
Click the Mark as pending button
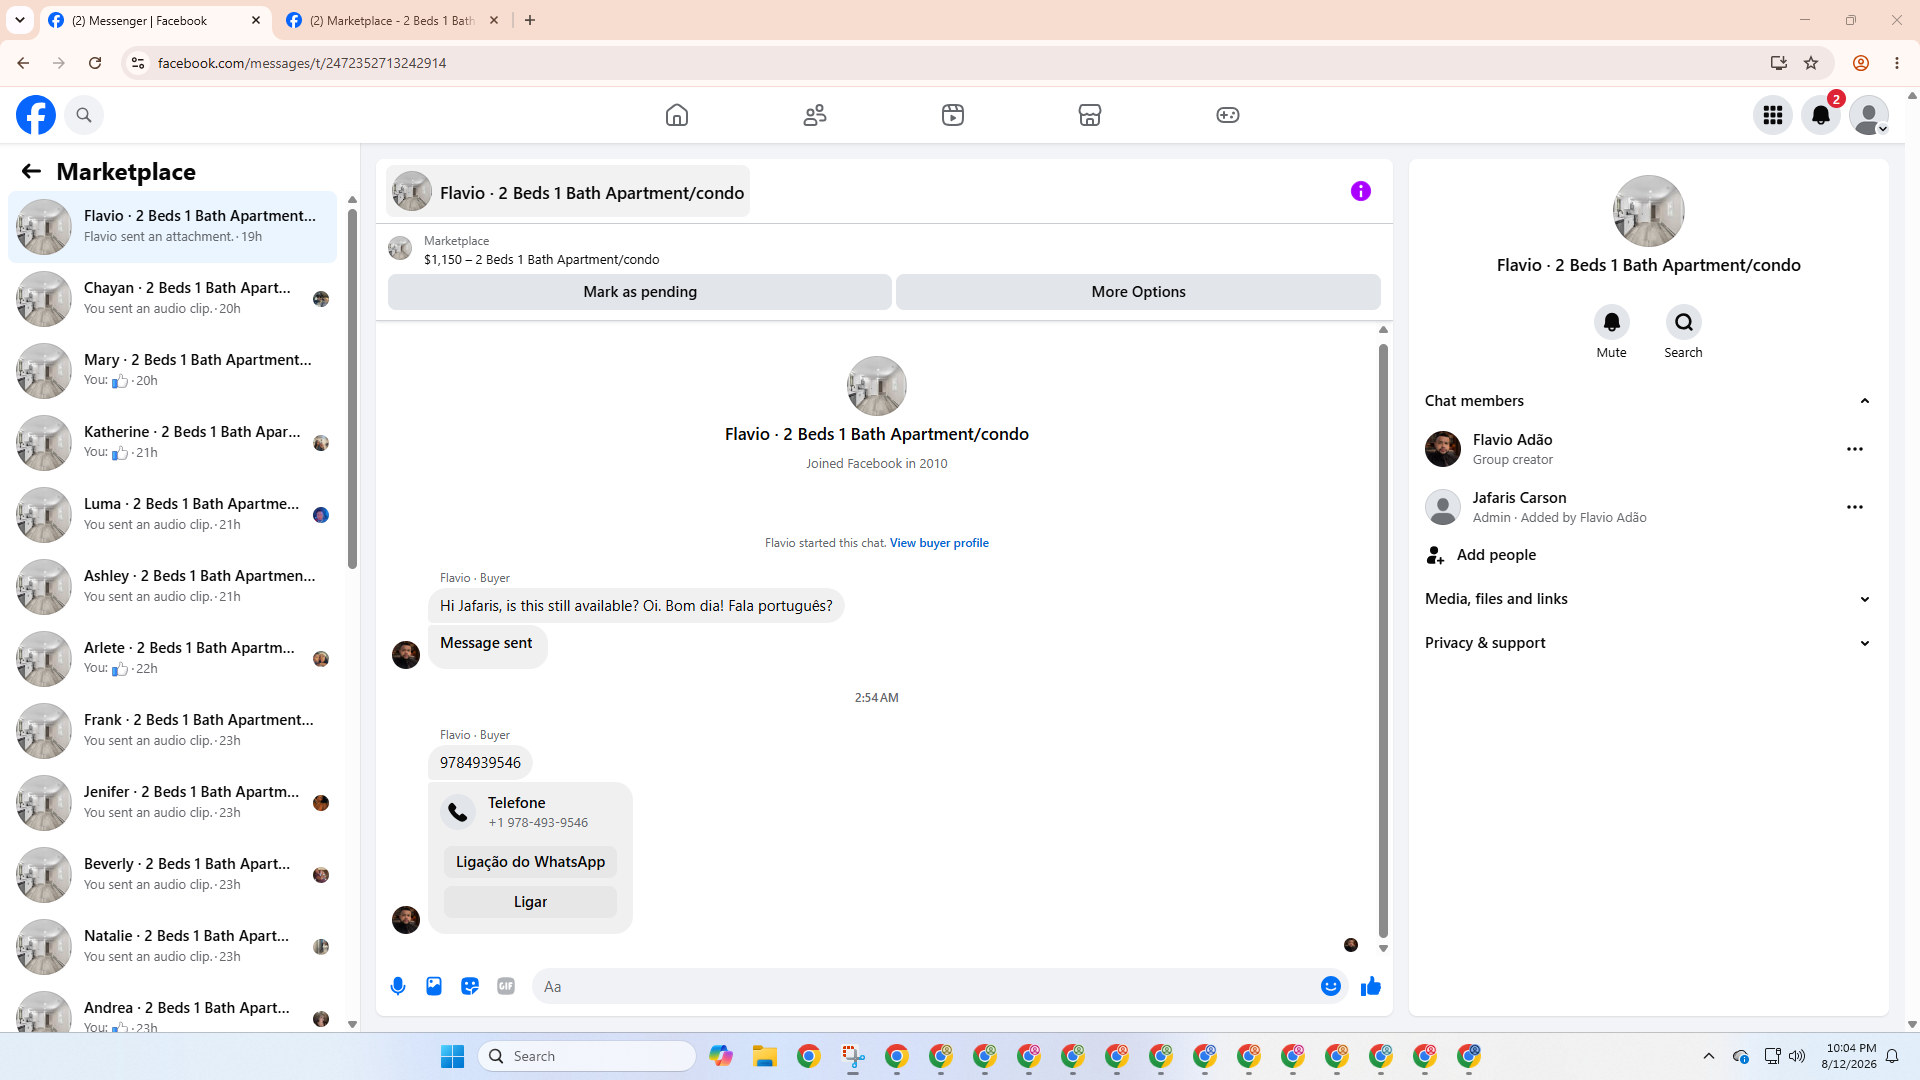coord(640,292)
